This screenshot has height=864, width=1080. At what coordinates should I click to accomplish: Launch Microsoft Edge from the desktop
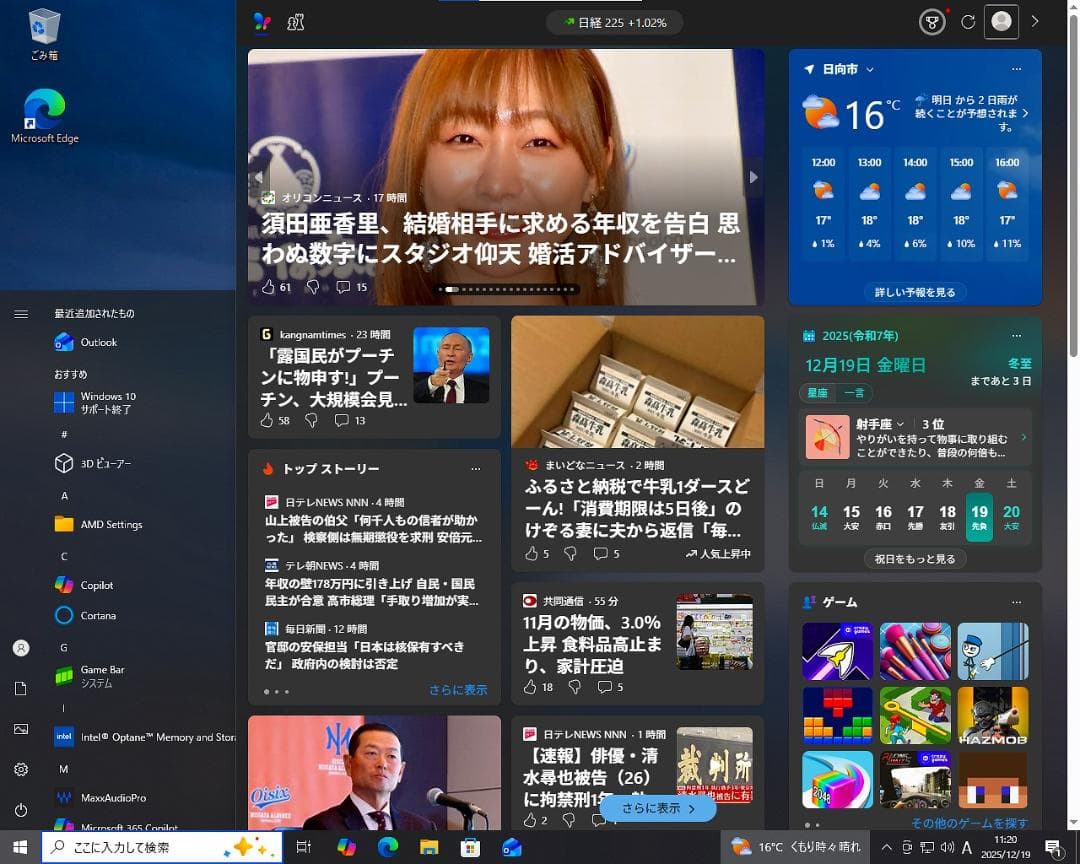coord(43,105)
